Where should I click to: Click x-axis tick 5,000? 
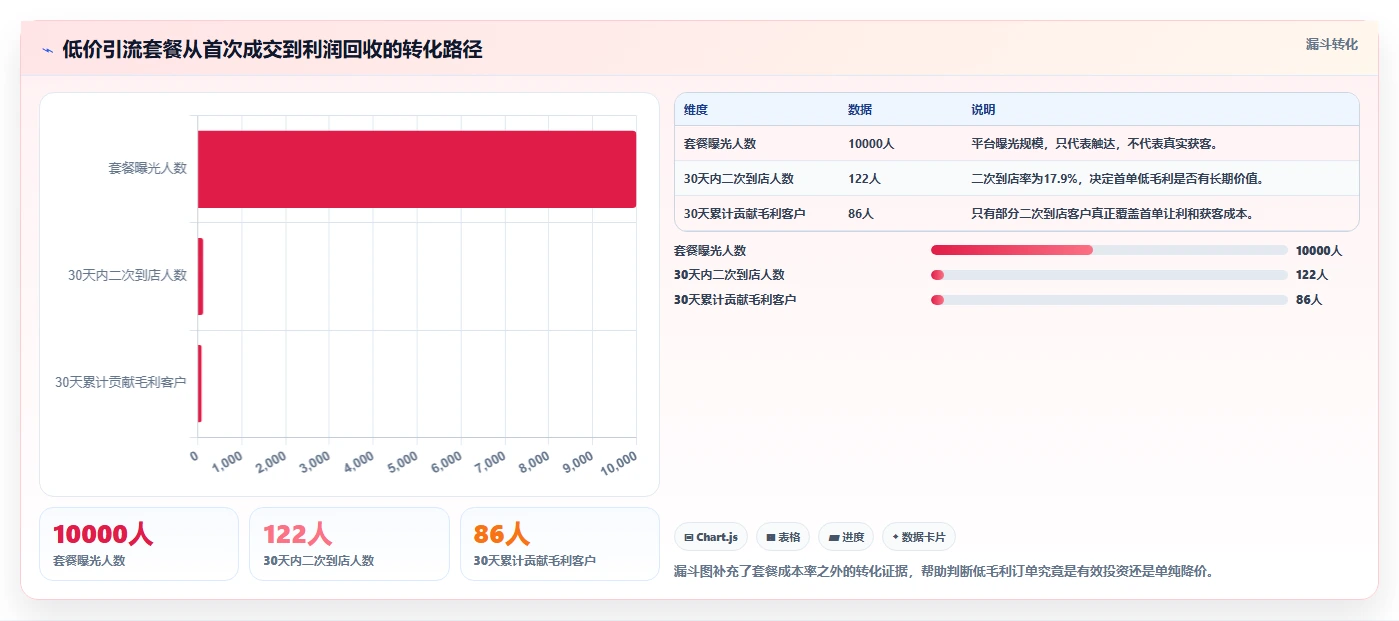click(x=402, y=461)
